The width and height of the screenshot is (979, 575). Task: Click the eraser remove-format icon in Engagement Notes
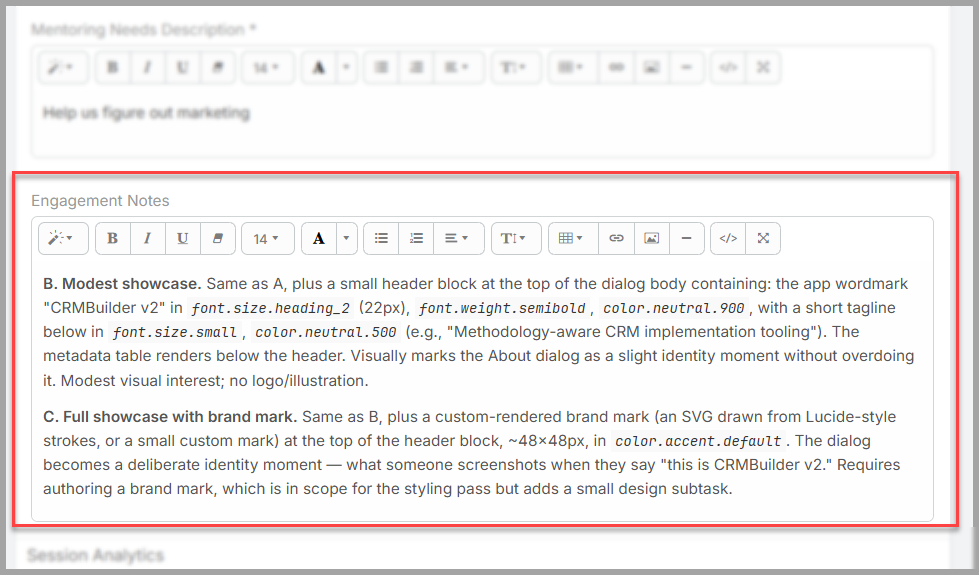coord(218,238)
